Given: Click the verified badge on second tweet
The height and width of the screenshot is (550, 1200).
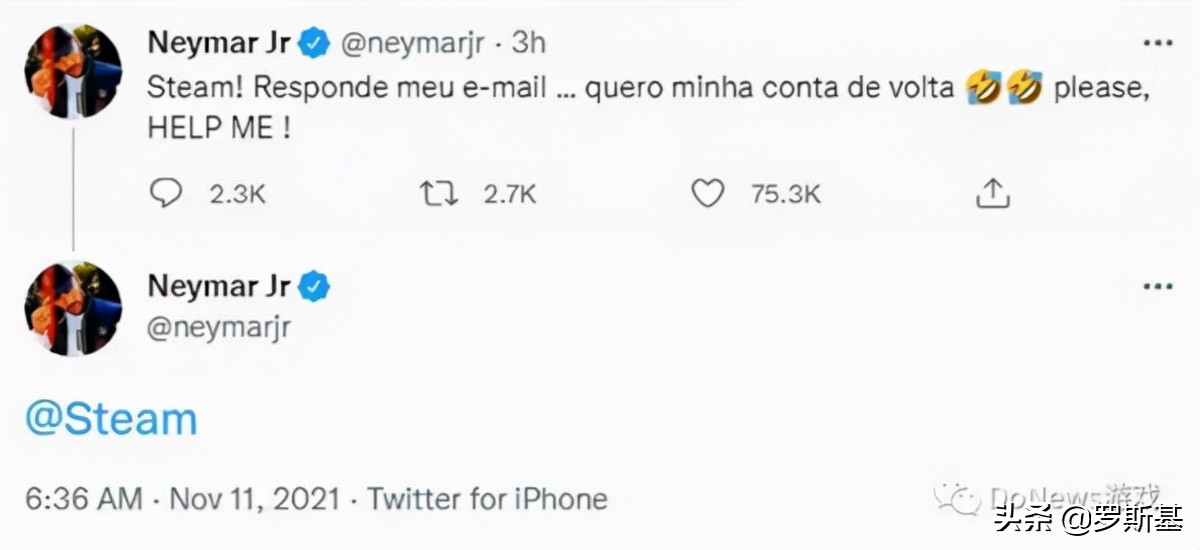Looking at the screenshot, I should point(315,287).
